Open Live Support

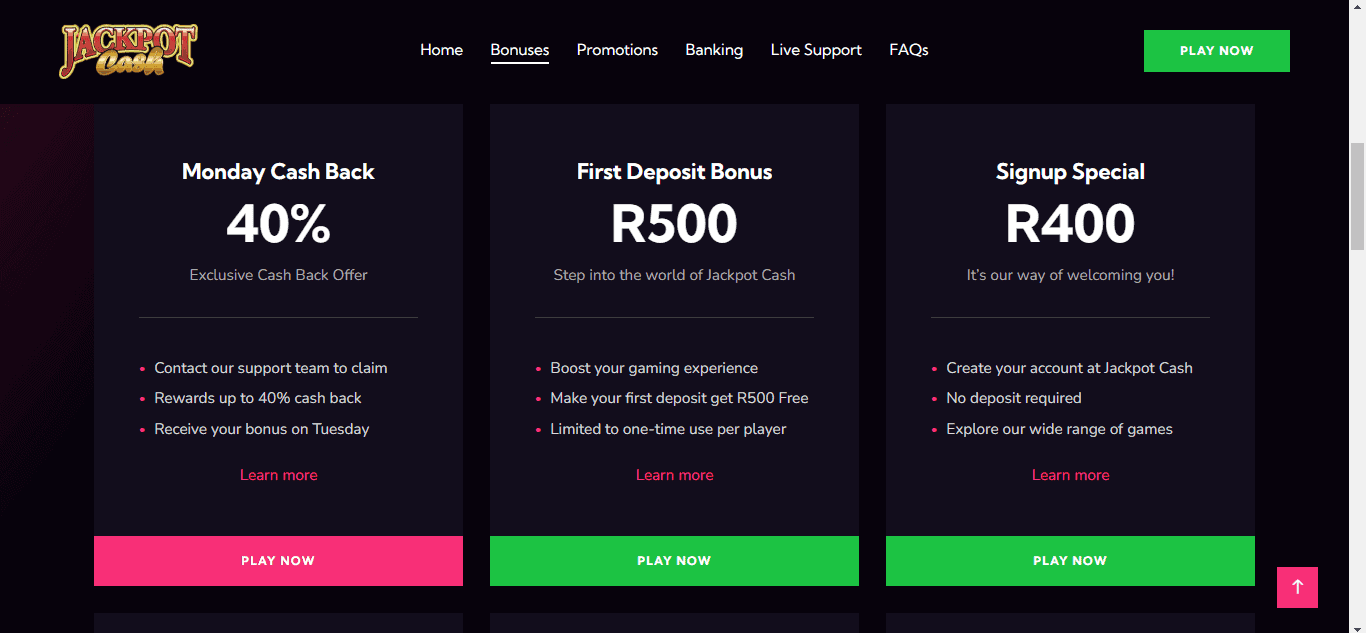pos(816,50)
